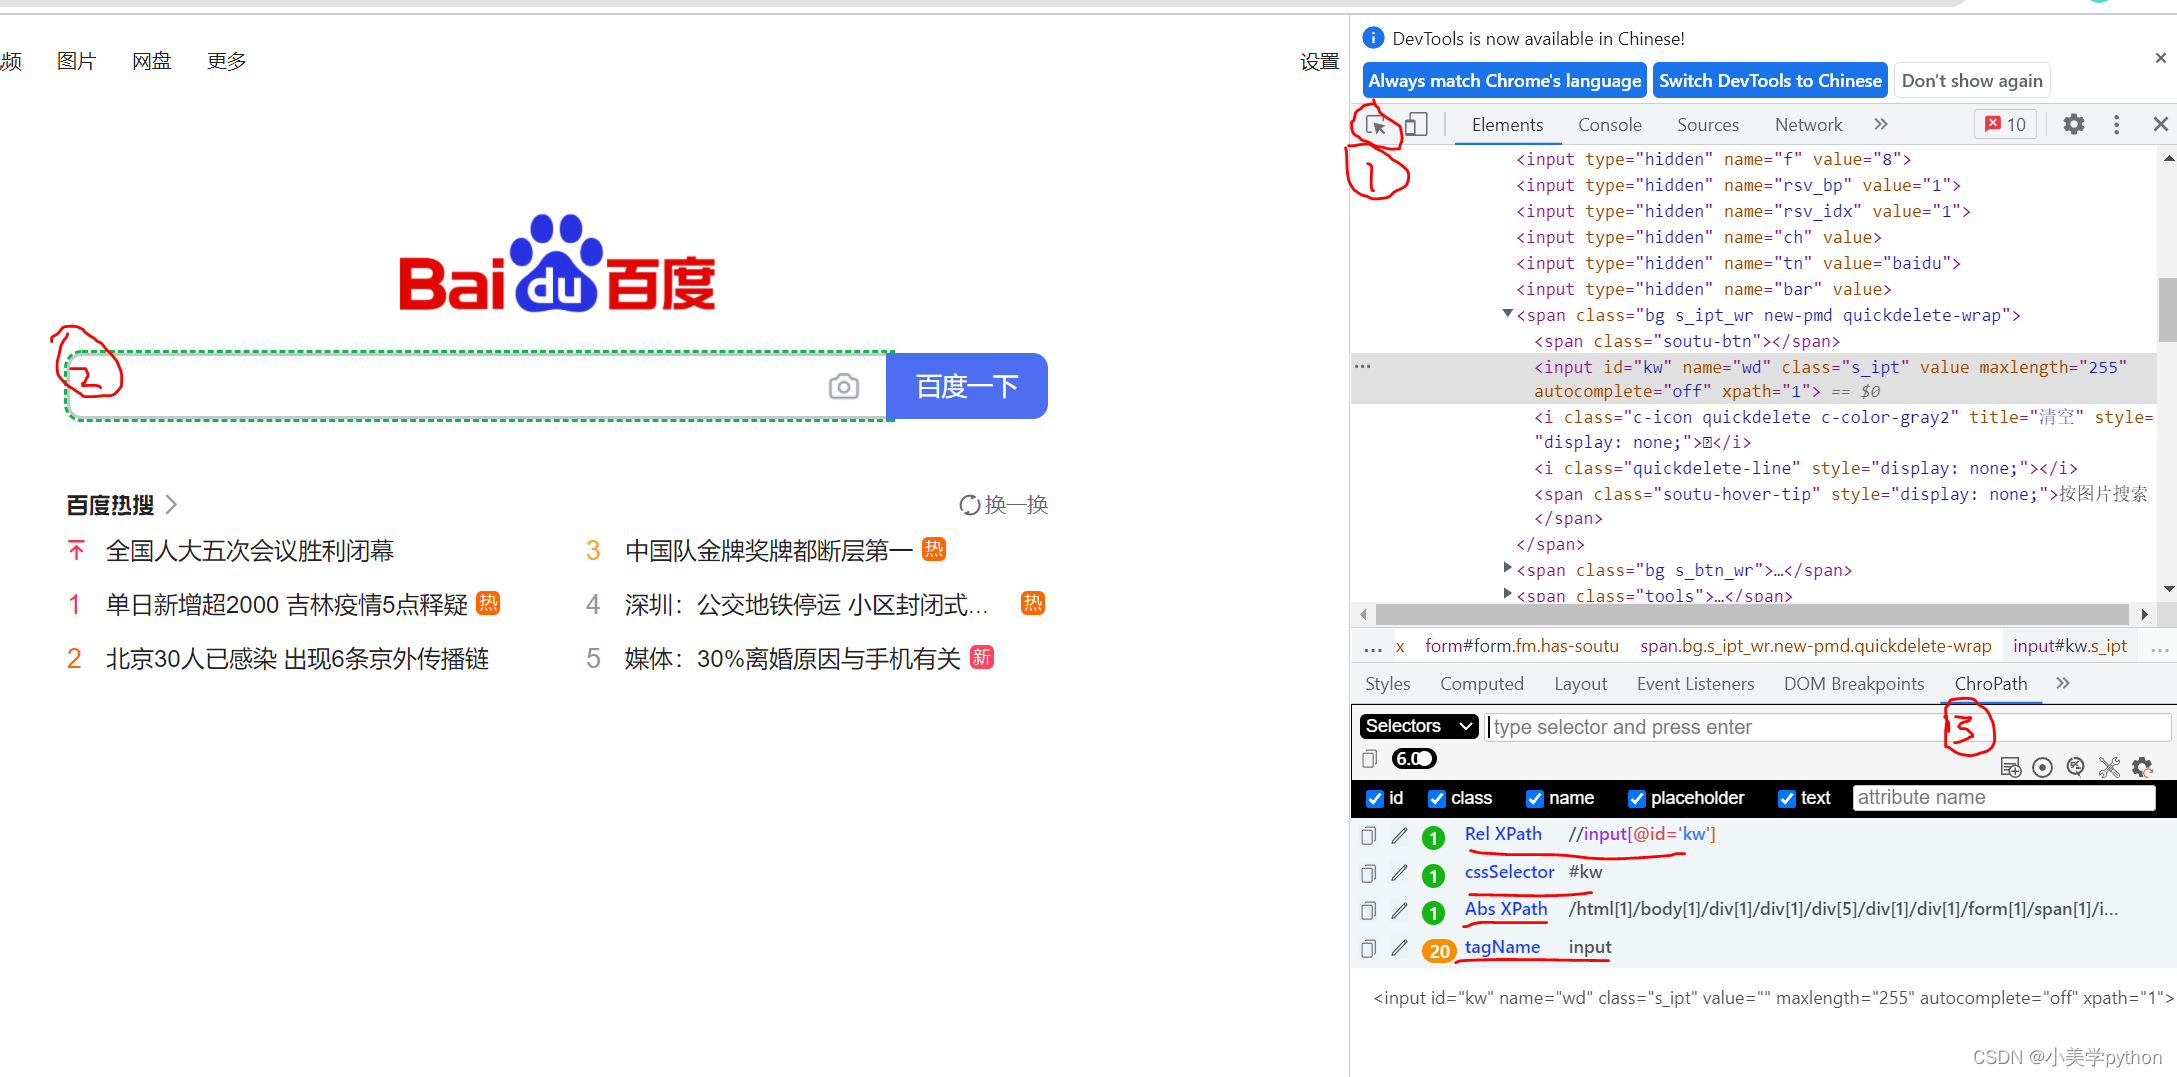The width and height of the screenshot is (2177, 1077).
Task: Click hot search 全国人大五次会议胜利闭幕
Action: [250, 551]
